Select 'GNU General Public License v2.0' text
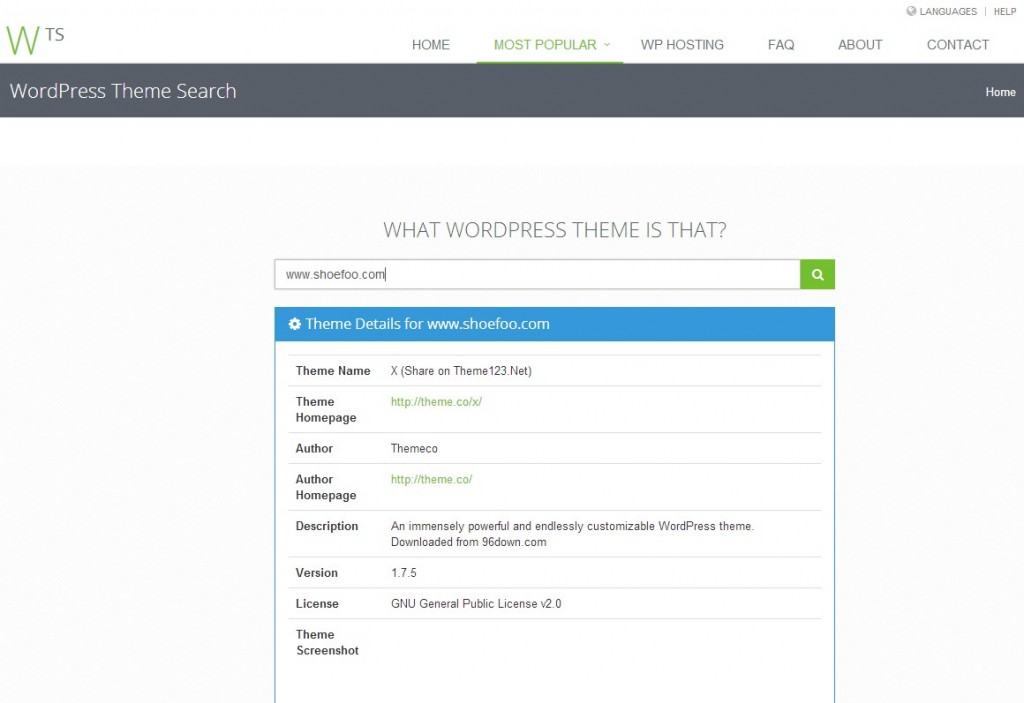The height and width of the screenshot is (703, 1024). click(476, 604)
